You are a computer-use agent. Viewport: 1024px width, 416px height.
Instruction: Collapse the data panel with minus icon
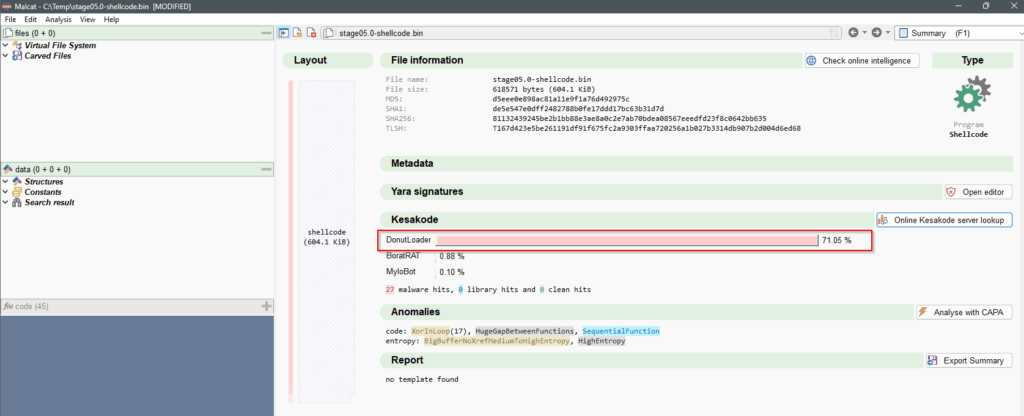tap(266, 169)
